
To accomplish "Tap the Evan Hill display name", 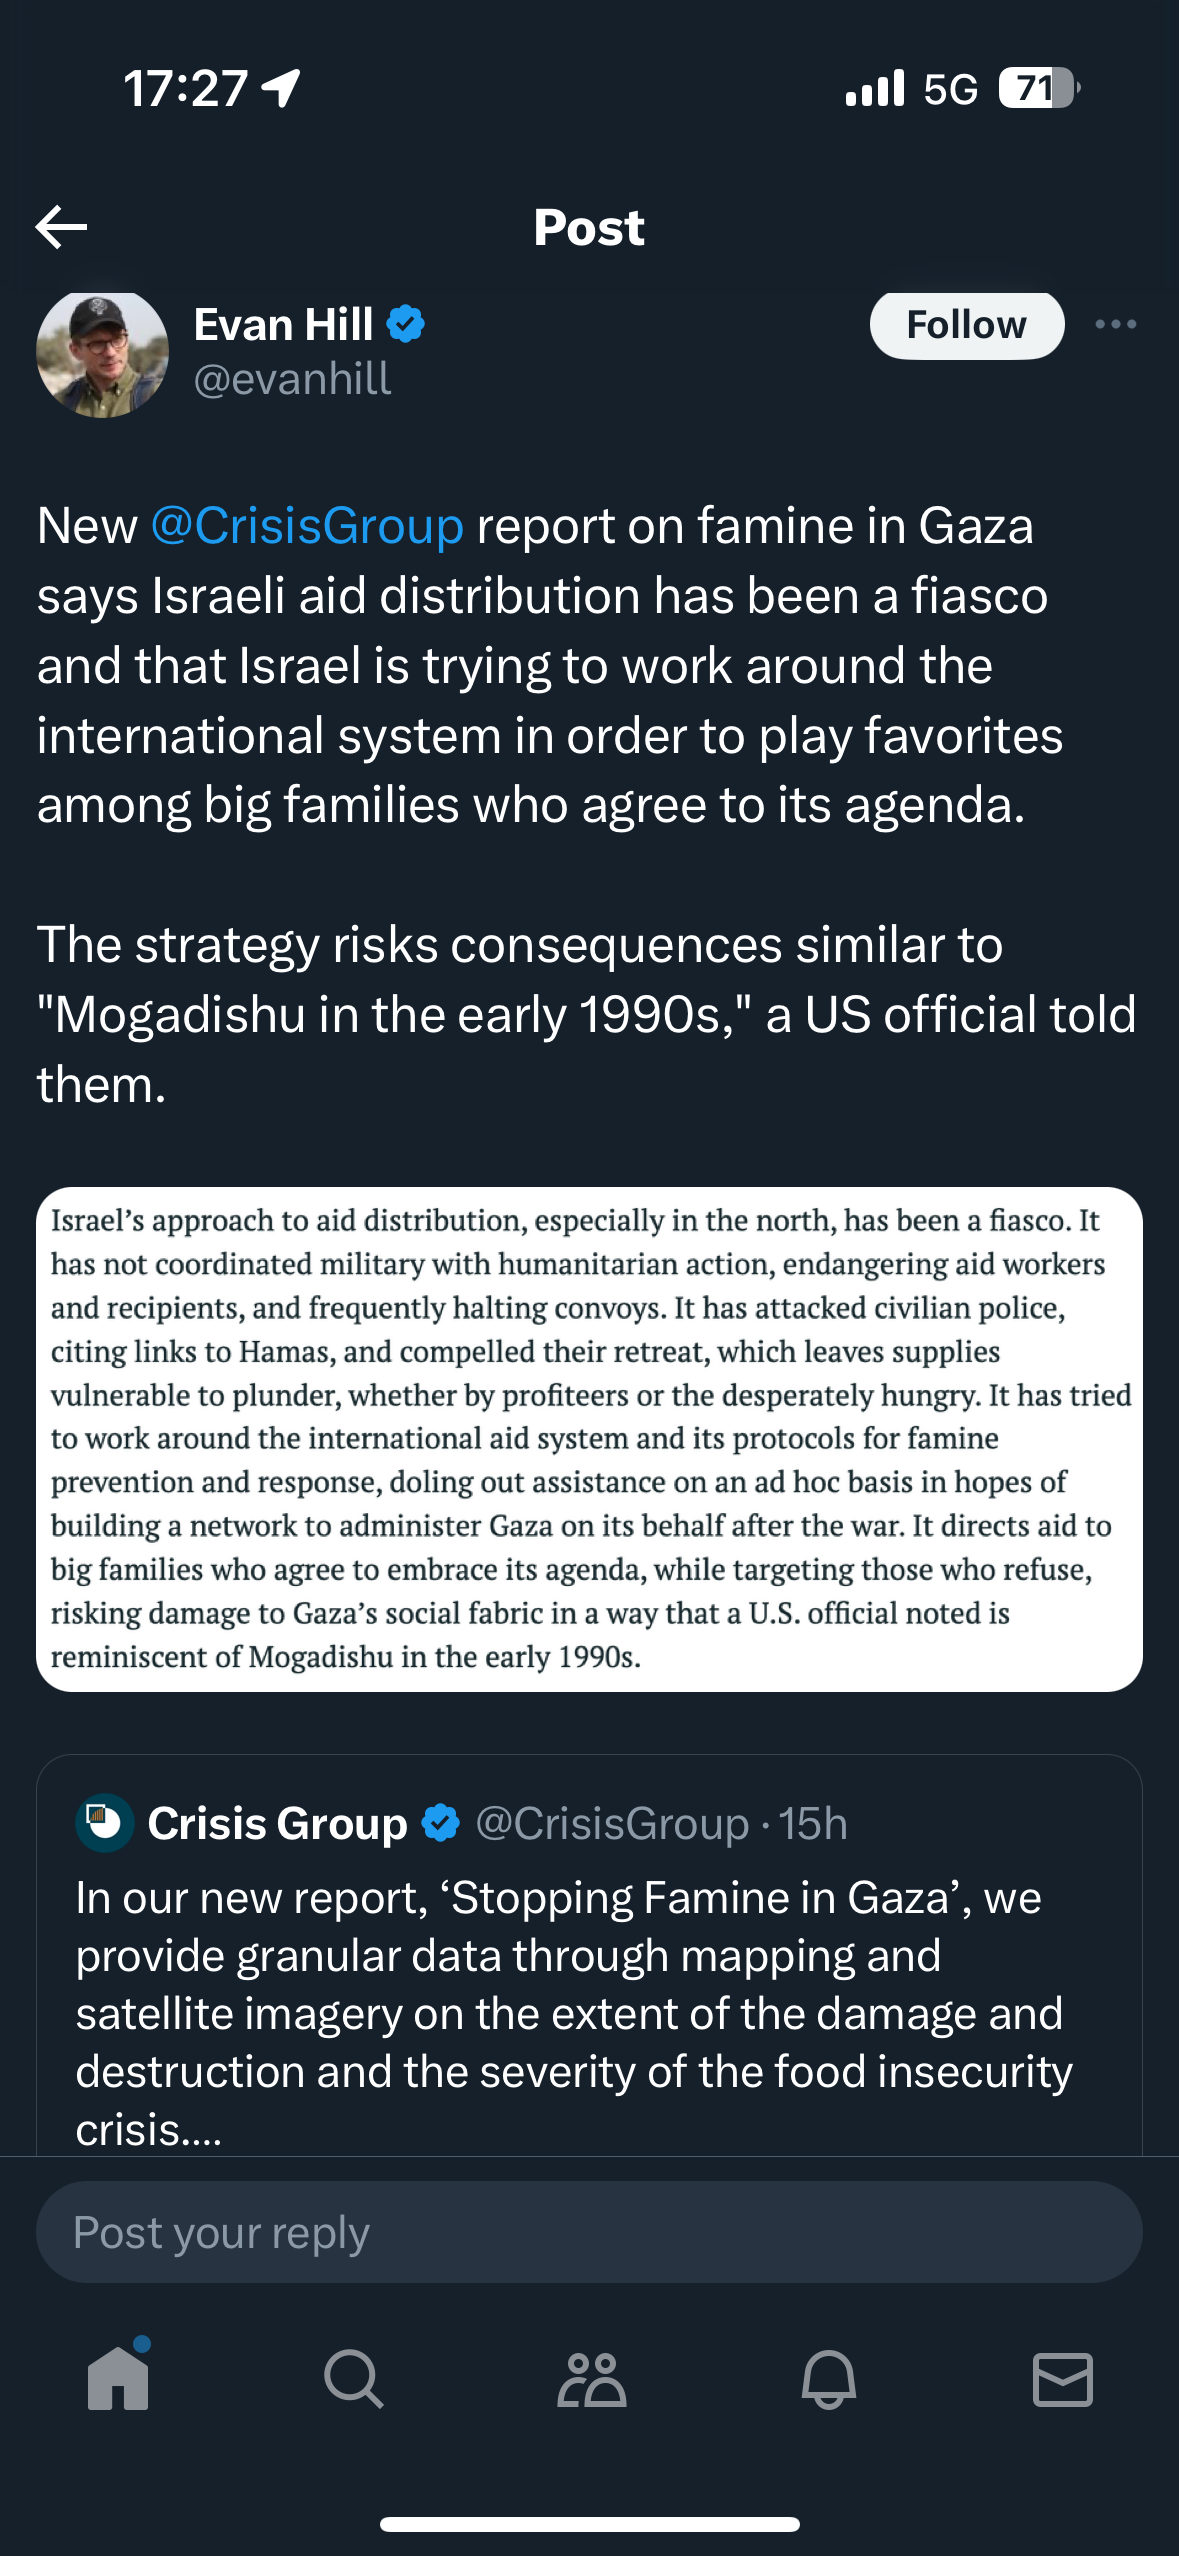I will 283,324.
